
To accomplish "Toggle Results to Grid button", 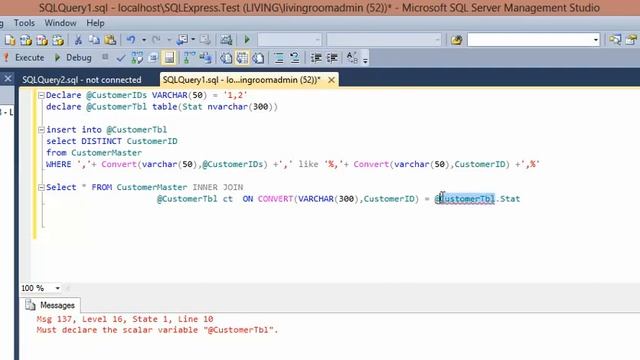I will [x=242, y=58].
